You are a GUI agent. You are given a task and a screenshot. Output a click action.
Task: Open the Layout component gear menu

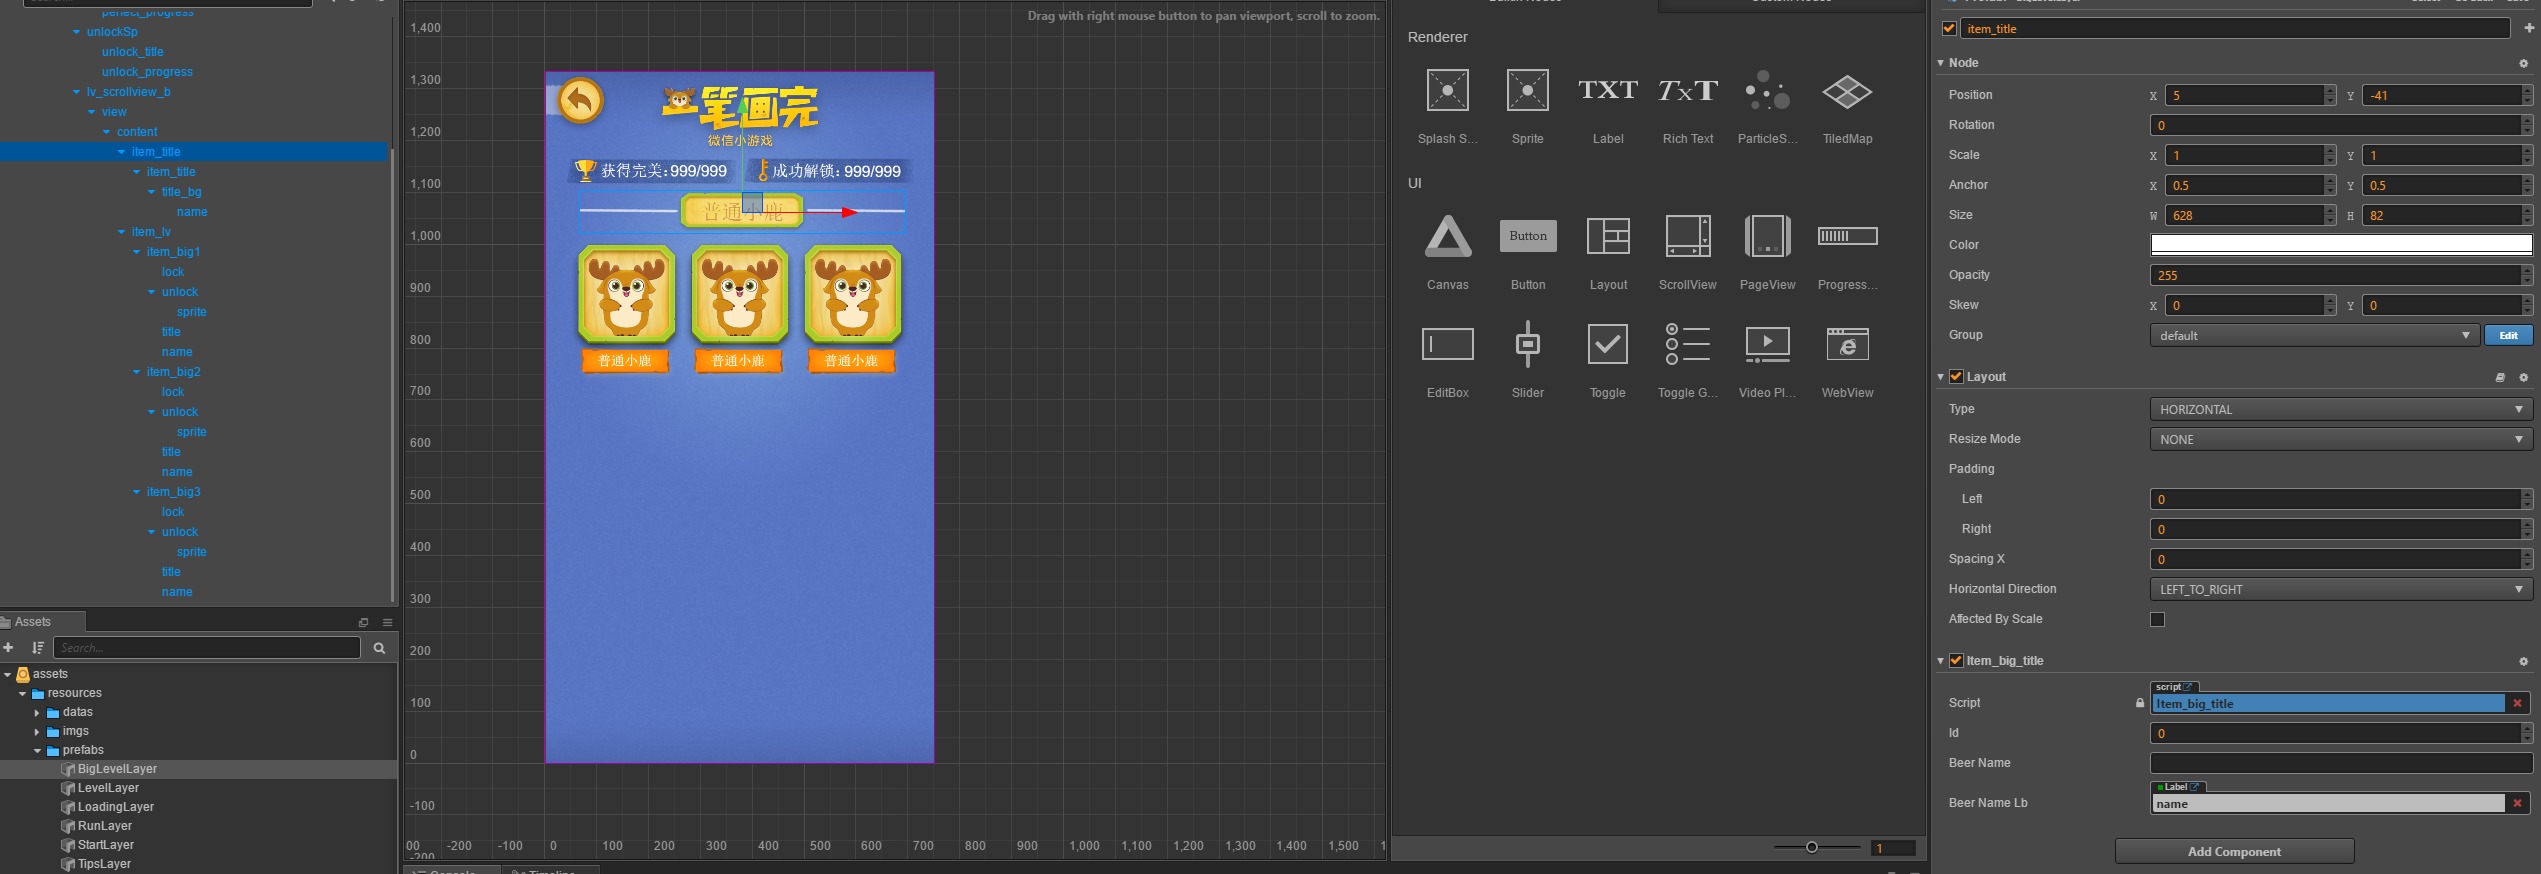[2523, 377]
